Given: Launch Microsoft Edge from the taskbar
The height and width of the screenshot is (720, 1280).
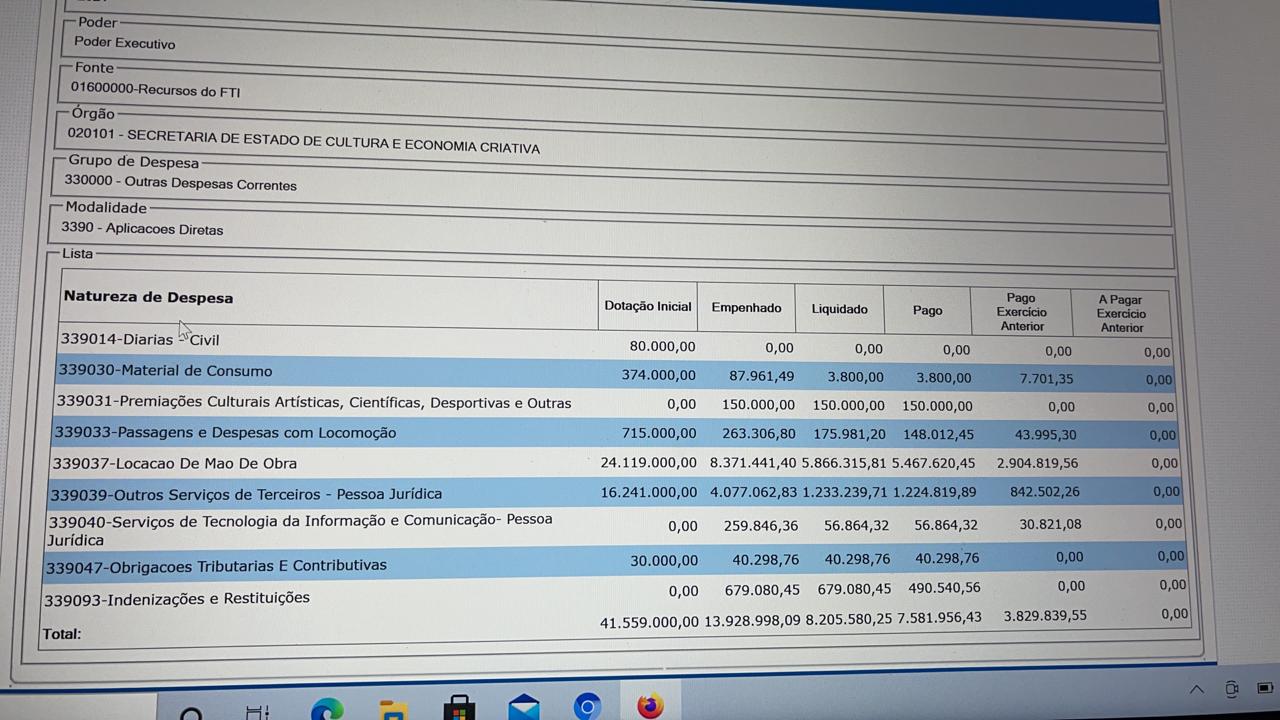Looking at the screenshot, I should click(327, 709).
